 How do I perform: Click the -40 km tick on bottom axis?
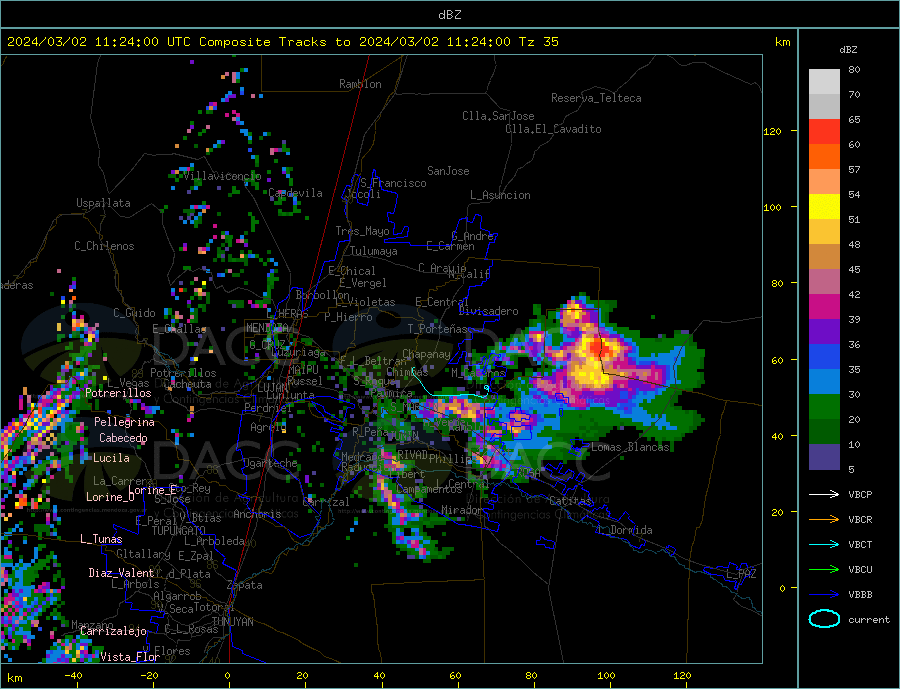[73, 675]
